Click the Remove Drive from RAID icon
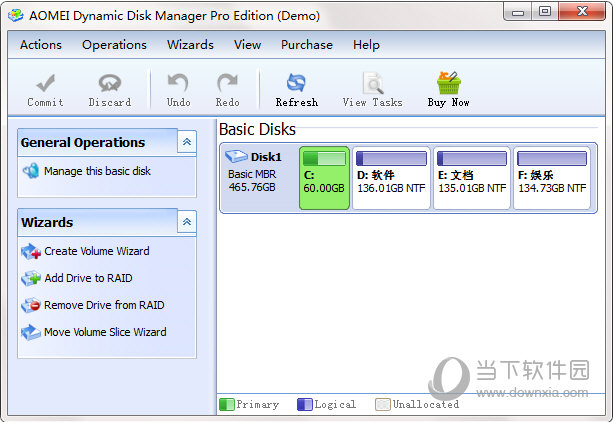 (31, 305)
